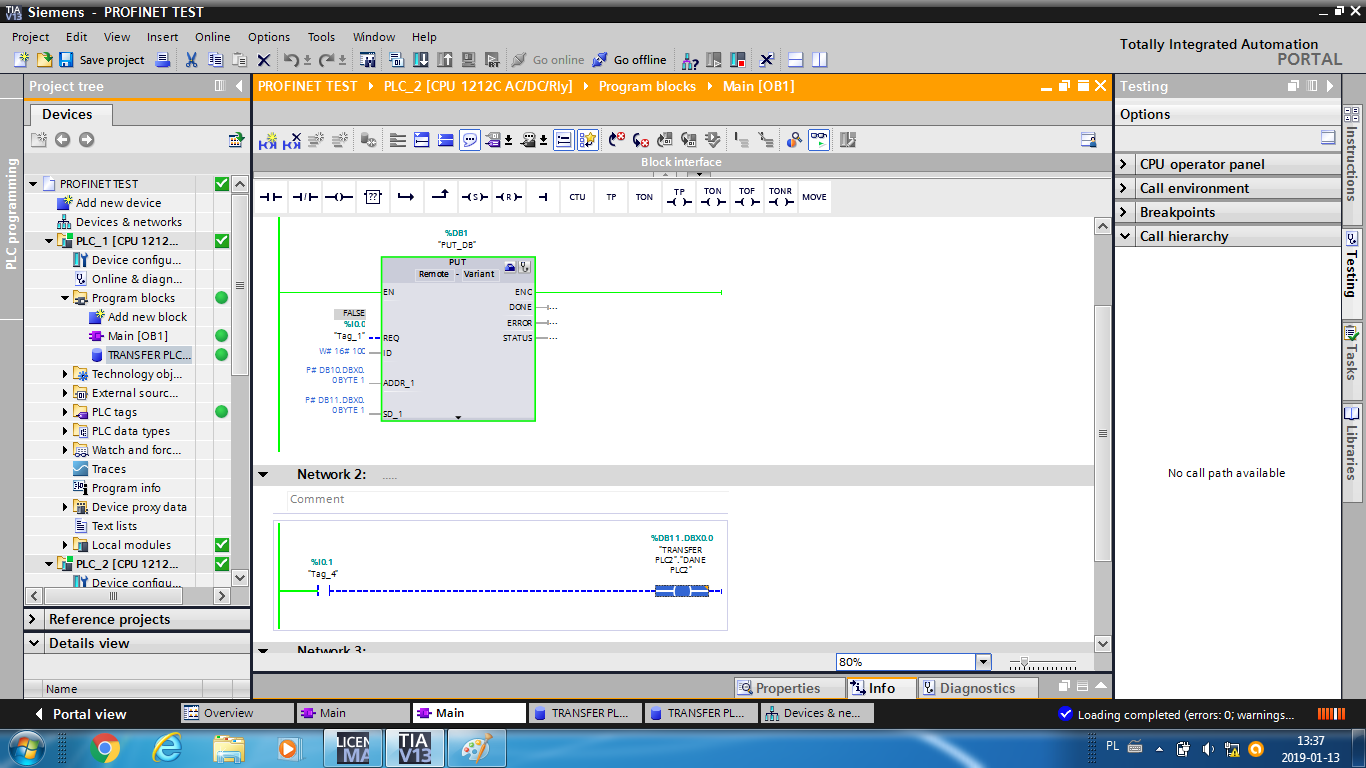Toggle network comments display button

coord(564,140)
